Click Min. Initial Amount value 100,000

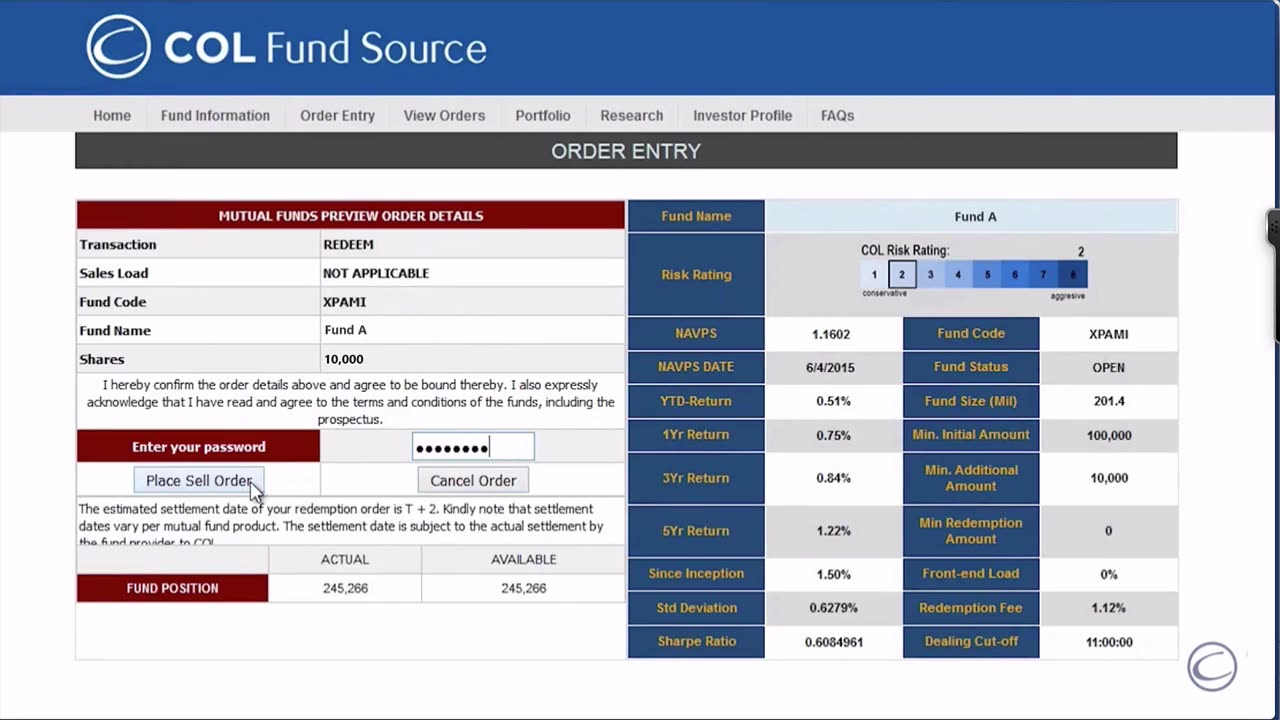1108,435
